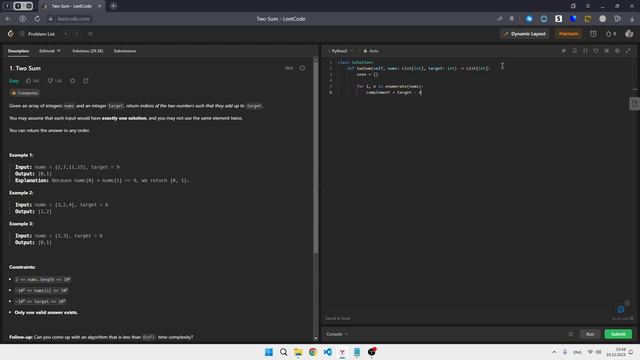Open the Solutions (29.3K) tab
Screen dimensions: 640x360
(x=87, y=51)
